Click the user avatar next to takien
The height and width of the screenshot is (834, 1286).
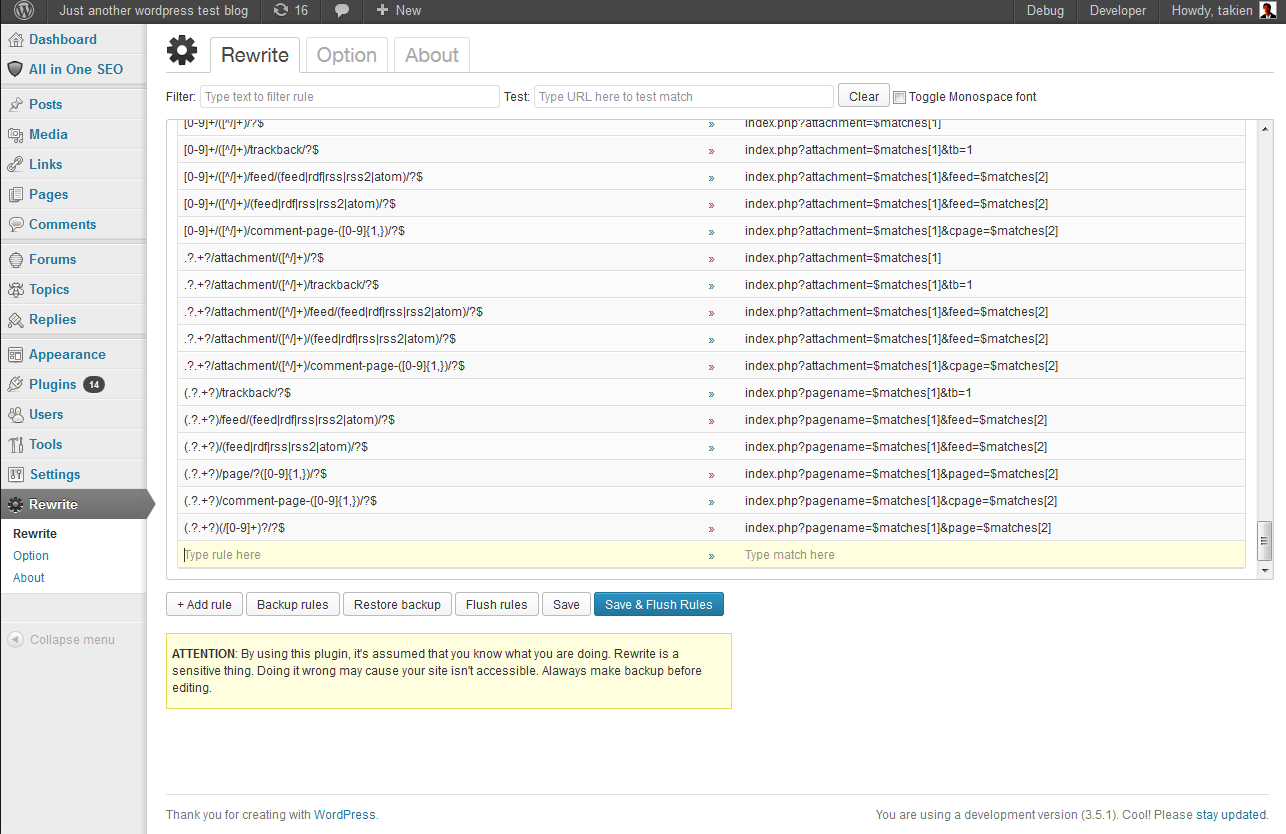point(1267,11)
